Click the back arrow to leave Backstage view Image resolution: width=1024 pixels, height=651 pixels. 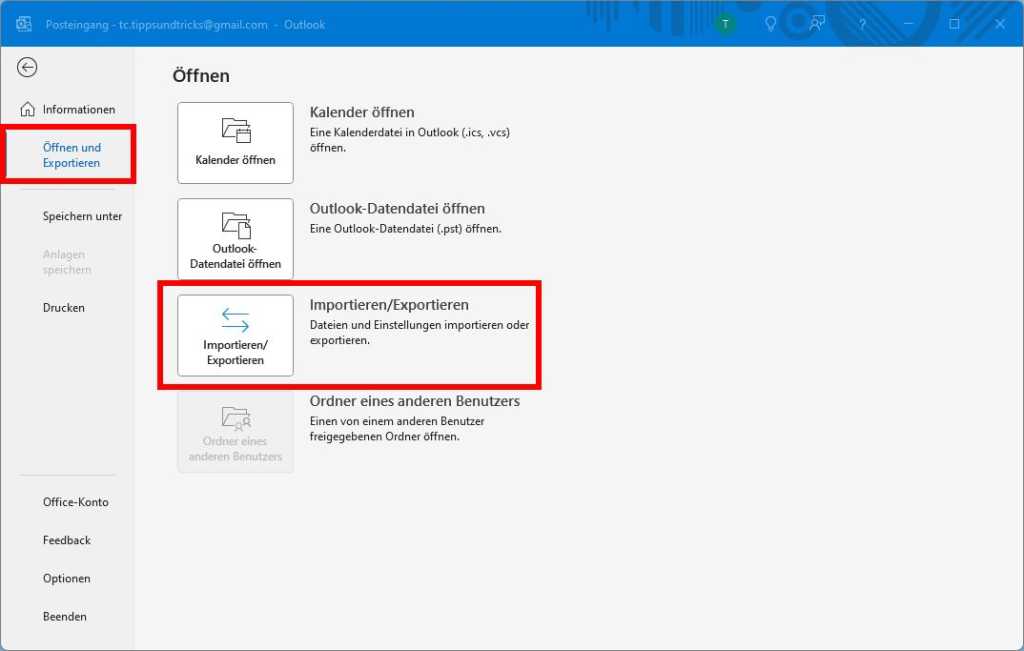coord(27,67)
